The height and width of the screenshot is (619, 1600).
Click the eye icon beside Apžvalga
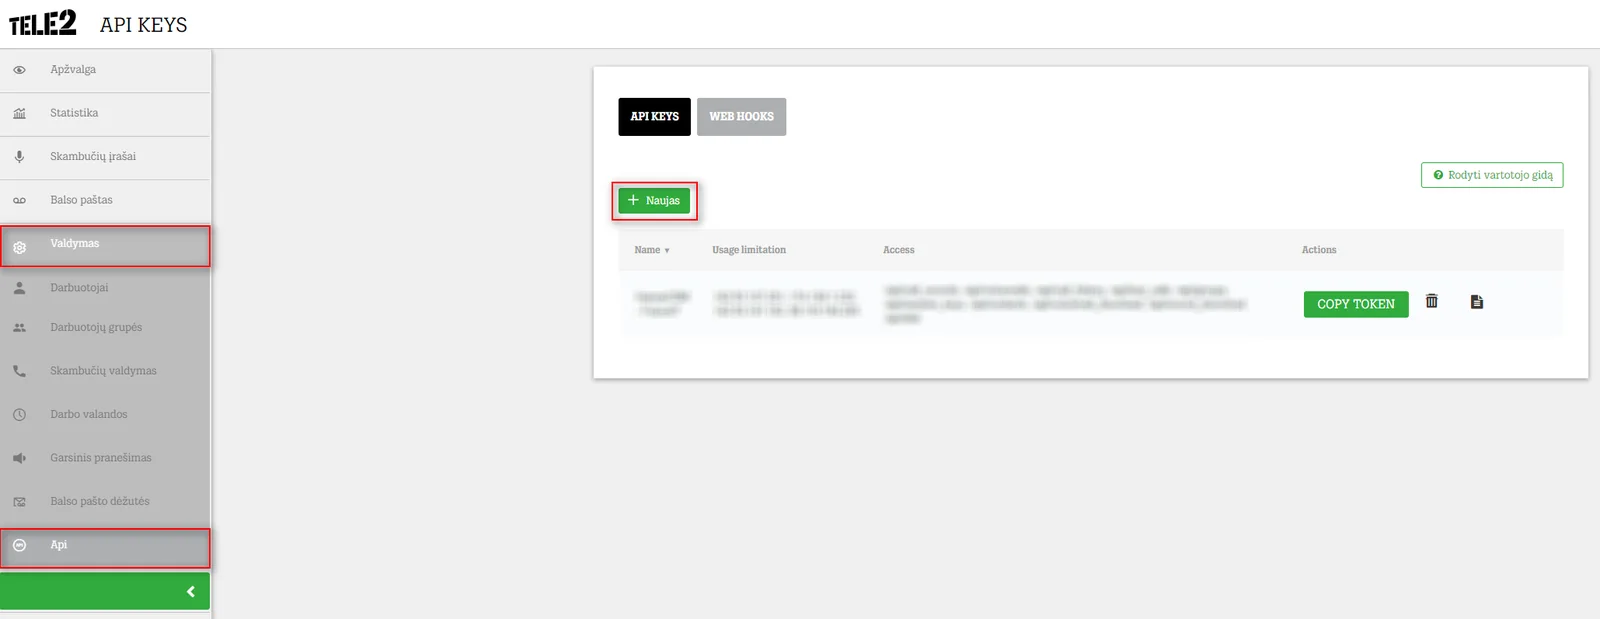pyautogui.click(x=19, y=70)
